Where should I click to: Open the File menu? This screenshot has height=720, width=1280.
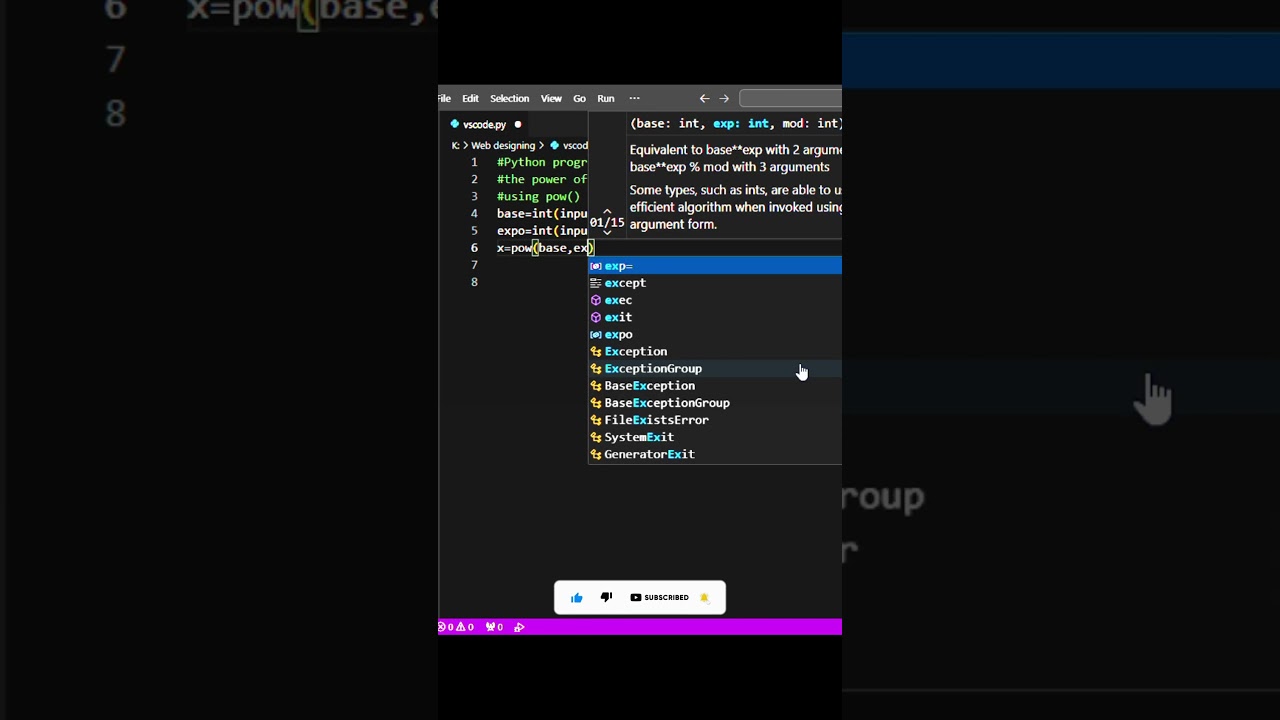[x=444, y=98]
